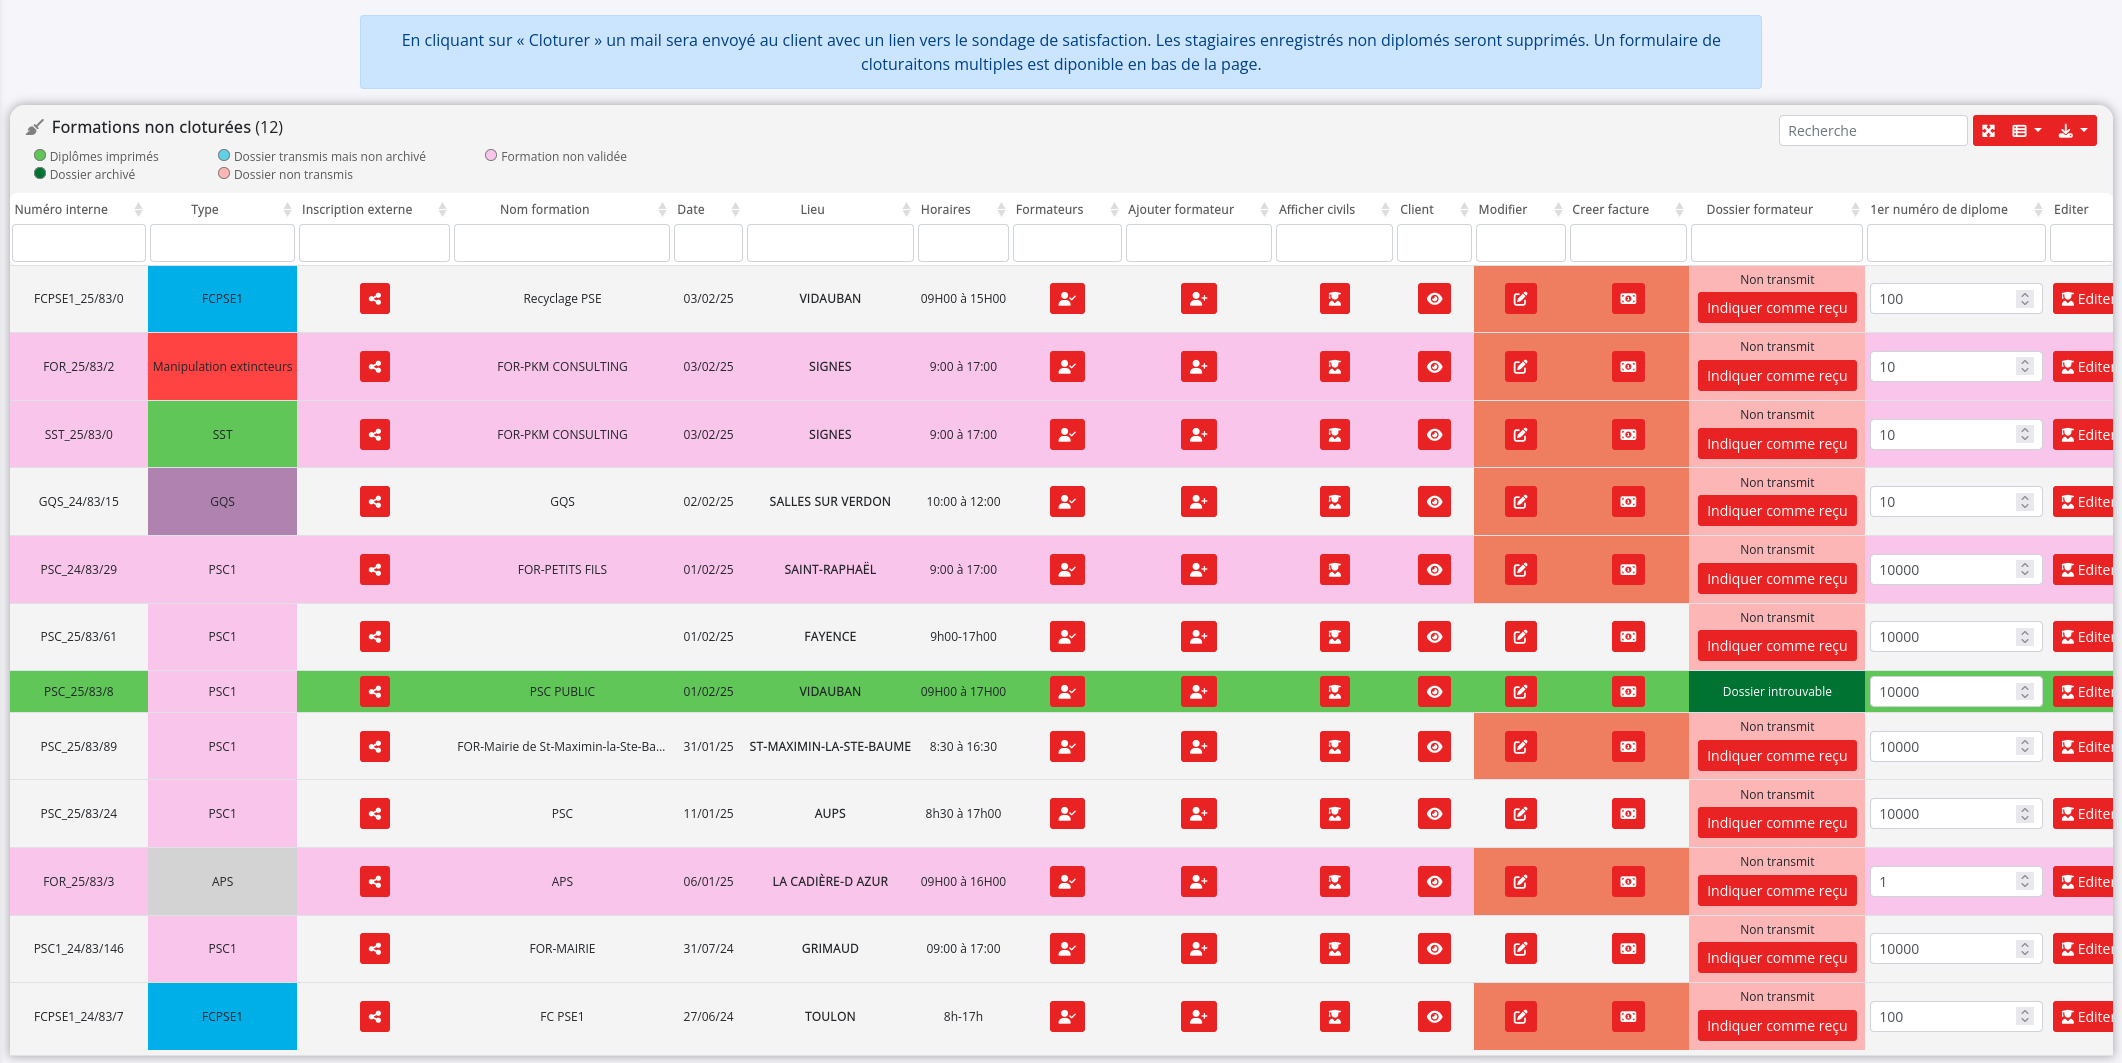The width and height of the screenshot is (2122, 1063).
Task: Open the export download dropdown
Action: (x=2072, y=131)
